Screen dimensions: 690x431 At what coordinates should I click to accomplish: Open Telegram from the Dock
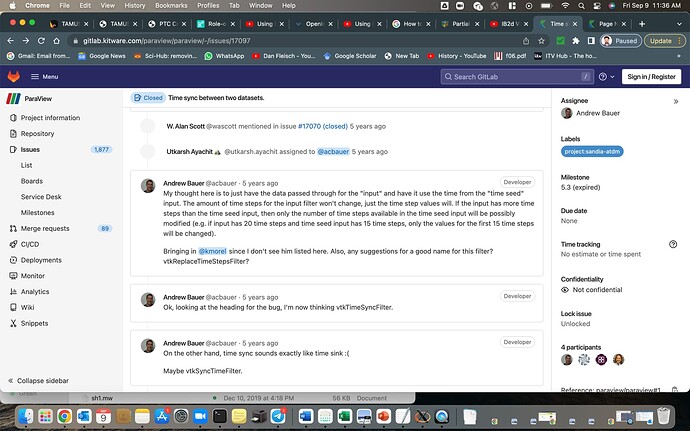pos(278,416)
